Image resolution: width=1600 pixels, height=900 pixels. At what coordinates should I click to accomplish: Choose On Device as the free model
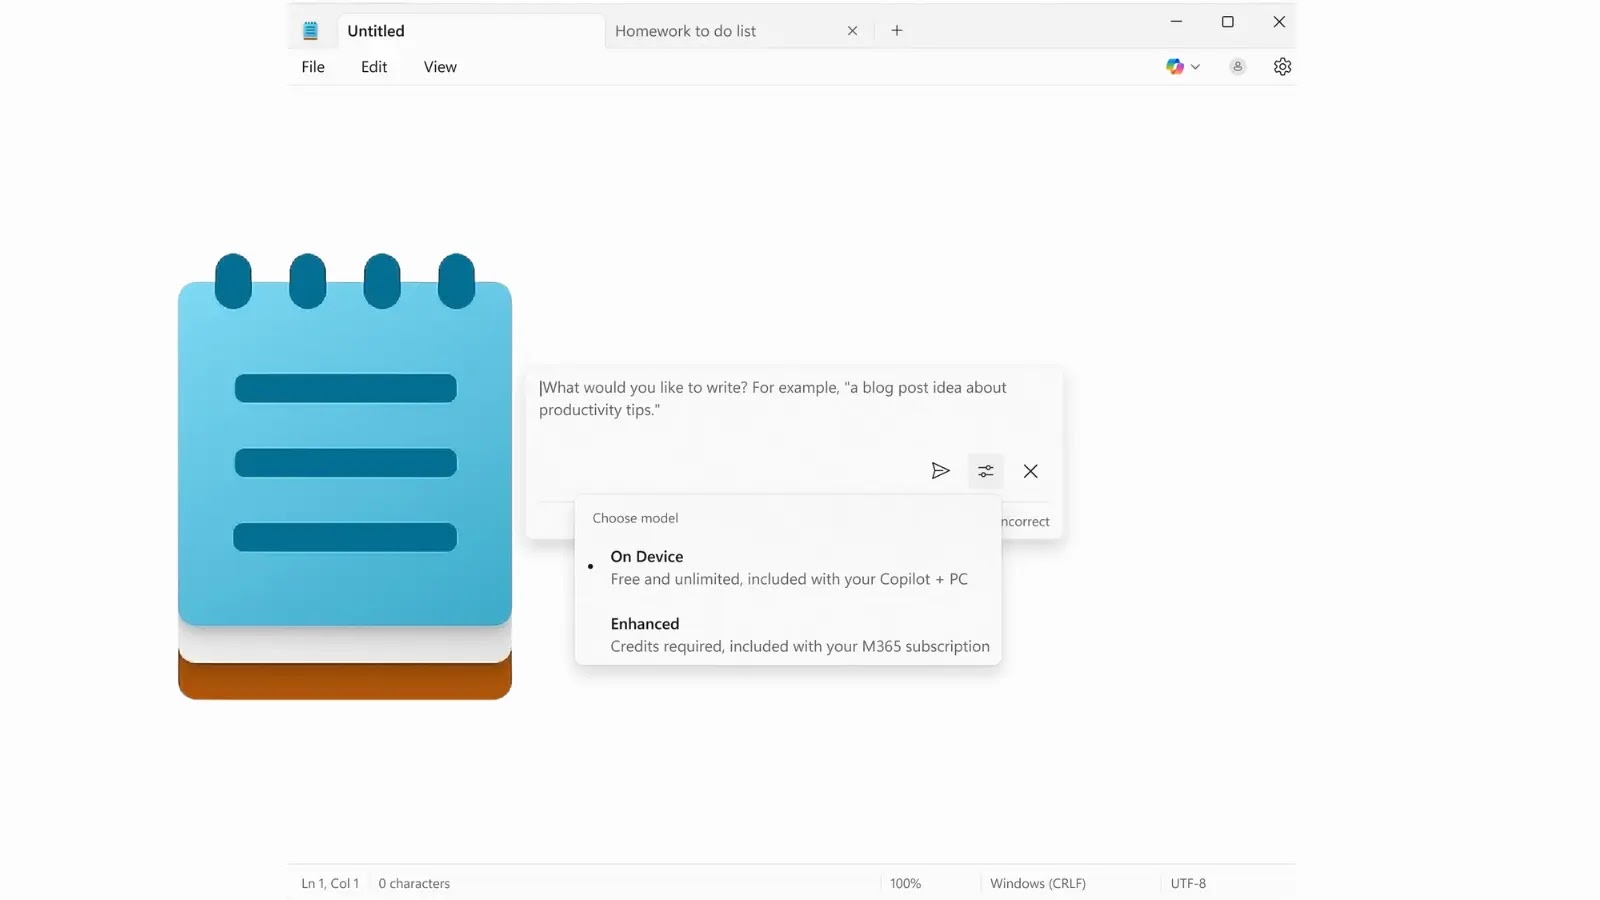647,557
